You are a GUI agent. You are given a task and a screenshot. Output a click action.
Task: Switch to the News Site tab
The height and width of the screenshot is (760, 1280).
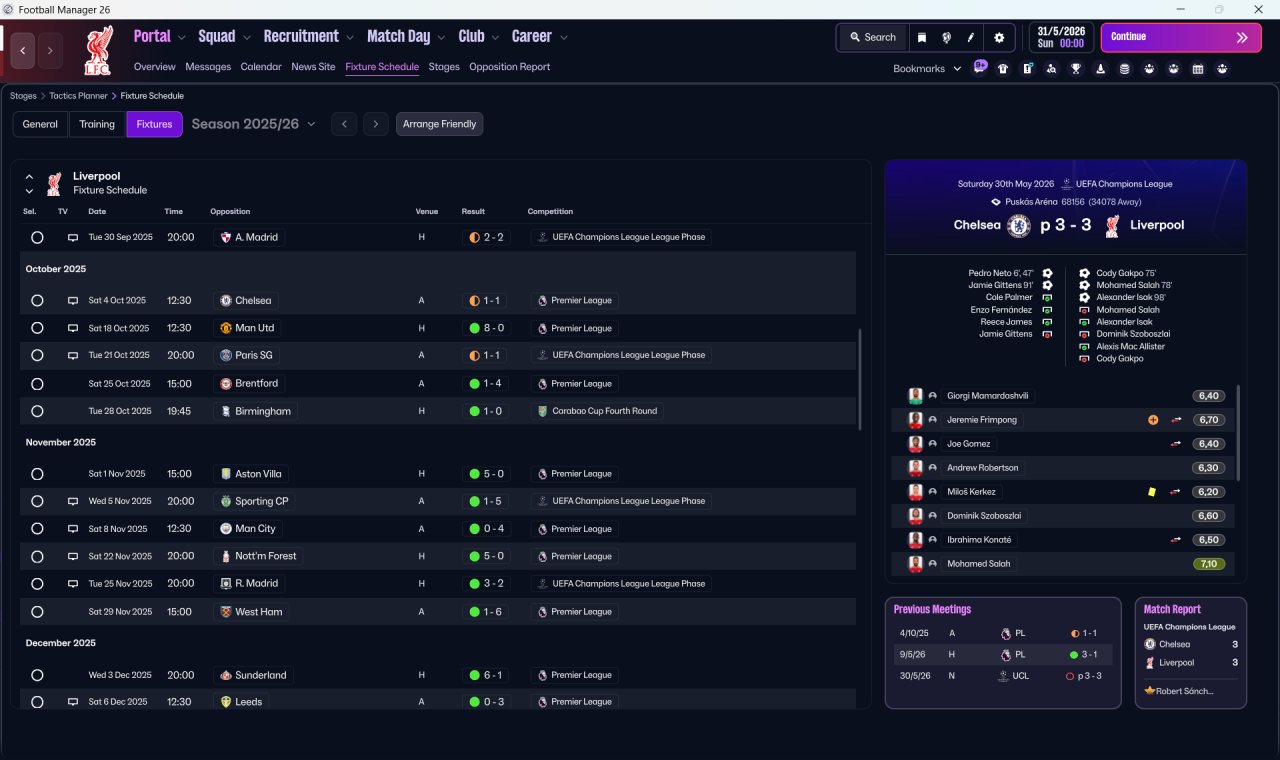click(x=313, y=67)
